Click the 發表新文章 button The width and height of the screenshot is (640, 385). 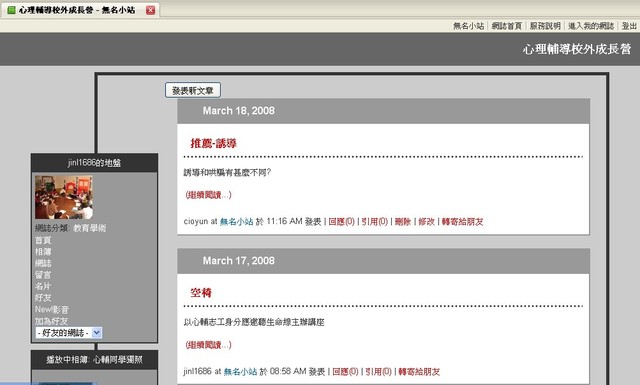coord(193,90)
